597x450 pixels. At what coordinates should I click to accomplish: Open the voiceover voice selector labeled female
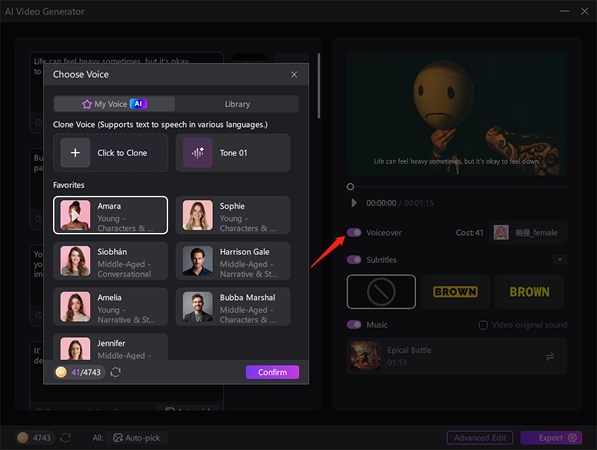click(528, 233)
